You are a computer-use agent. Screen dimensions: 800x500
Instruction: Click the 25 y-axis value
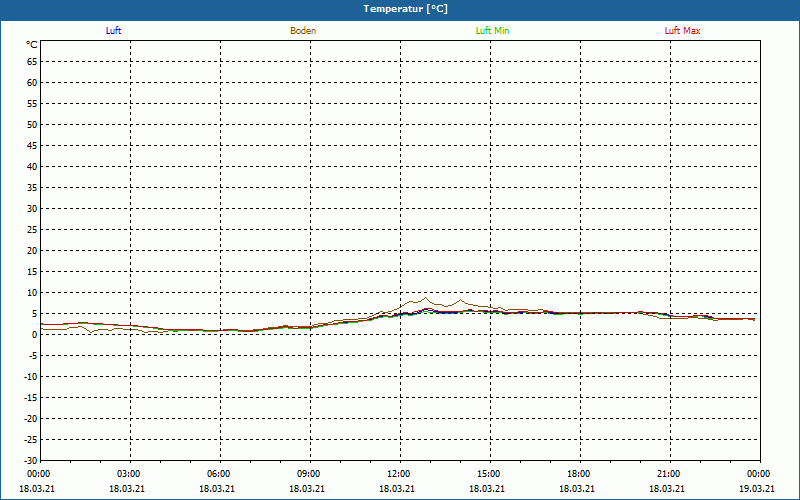tap(32, 230)
